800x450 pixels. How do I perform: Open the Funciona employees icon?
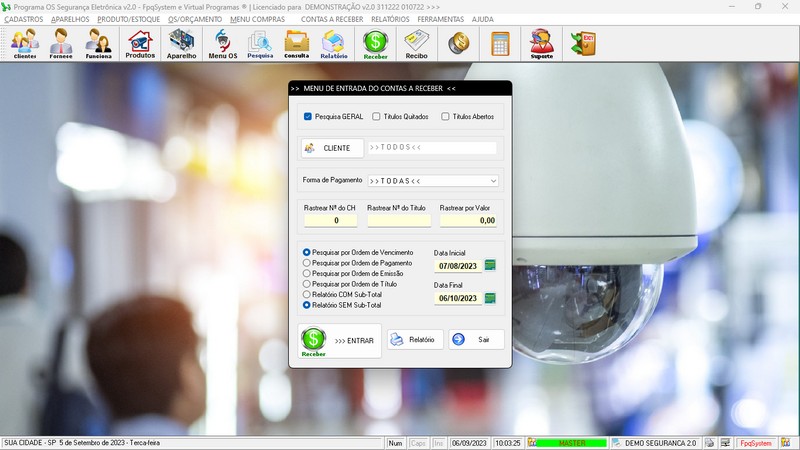(x=98, y=44)
